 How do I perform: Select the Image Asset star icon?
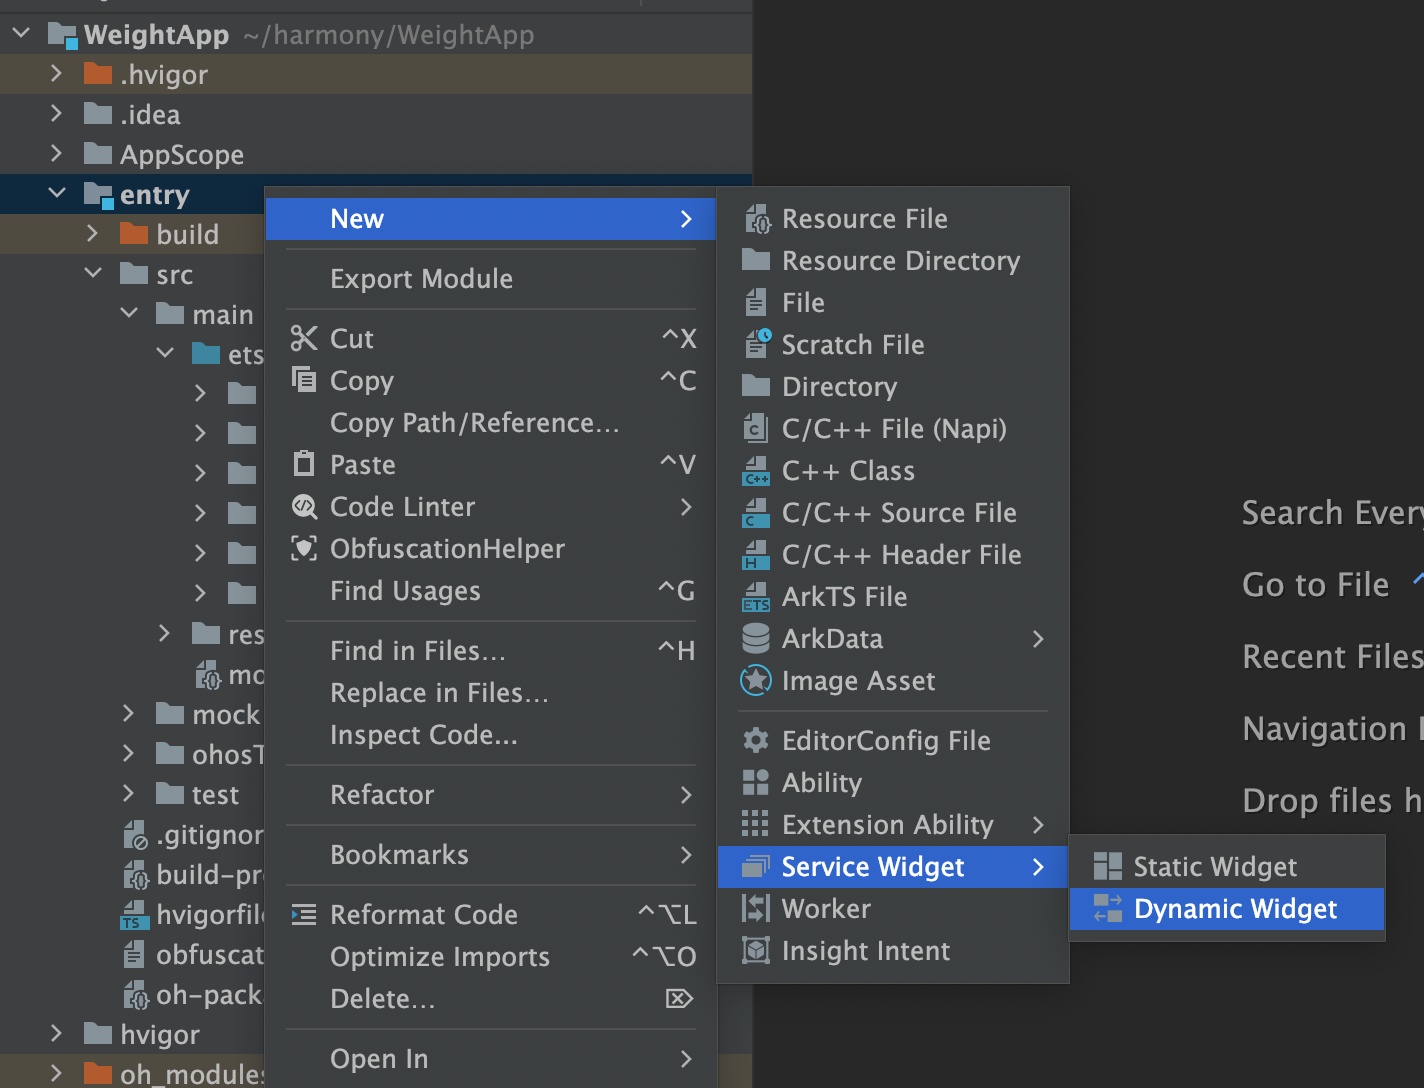pyautogui.click(x=756, y=681)
